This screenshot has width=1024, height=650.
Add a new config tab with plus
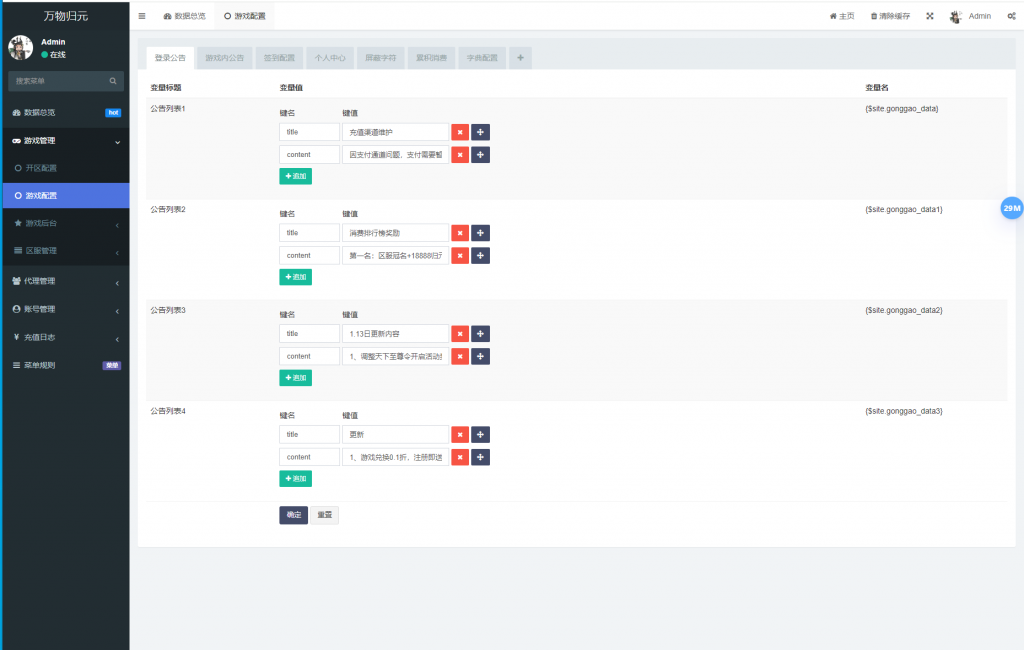point(520,58)
